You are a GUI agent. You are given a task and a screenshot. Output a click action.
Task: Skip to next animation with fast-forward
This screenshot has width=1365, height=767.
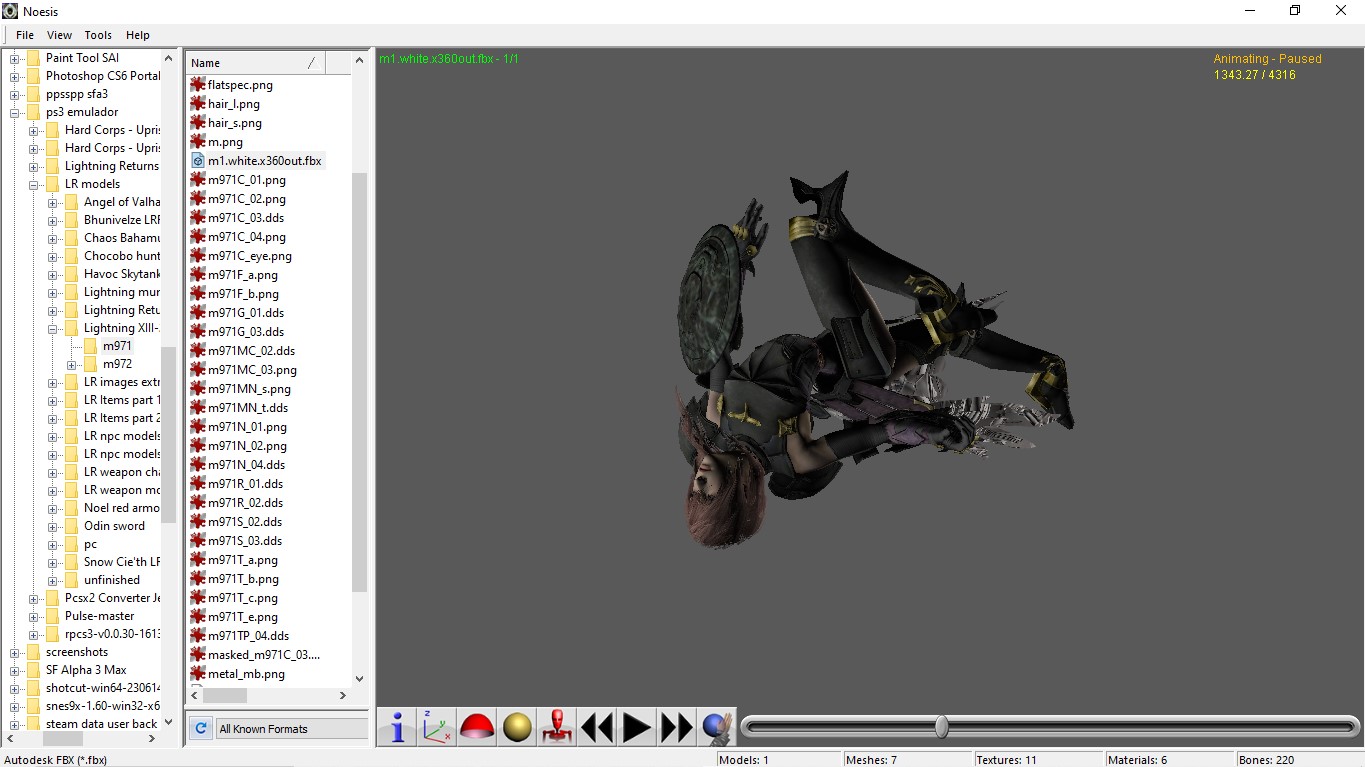point(677,727)
